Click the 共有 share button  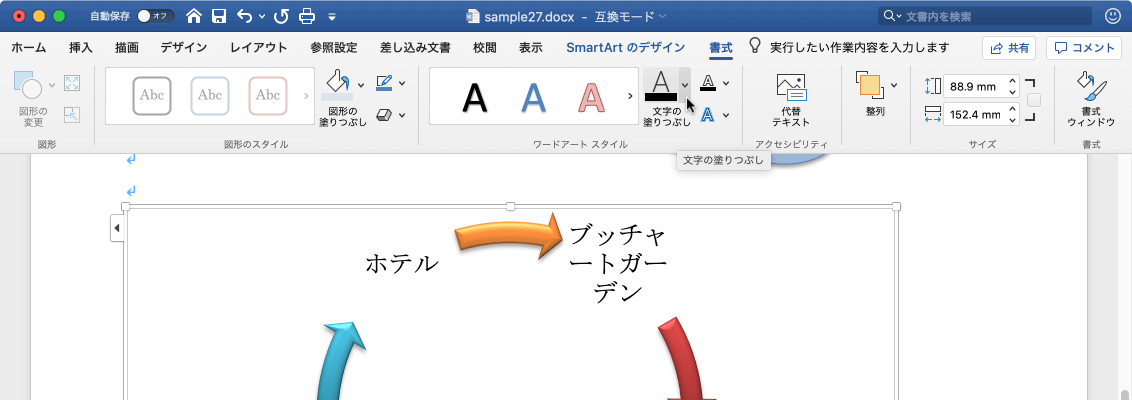point(1009,48)
